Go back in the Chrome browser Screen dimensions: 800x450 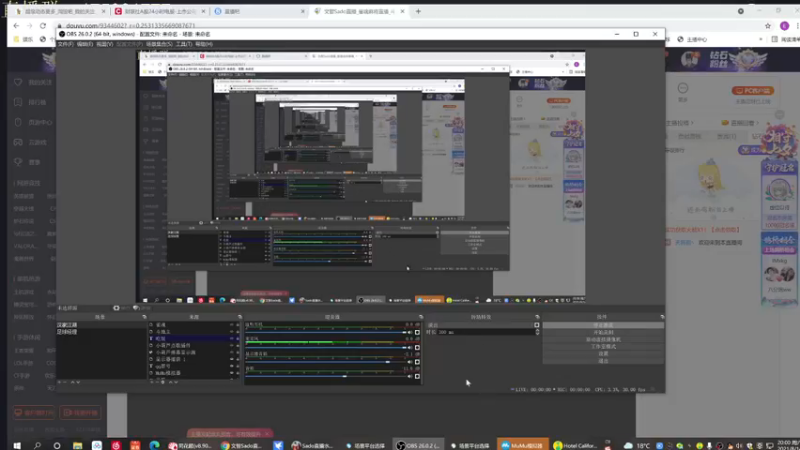click(16, 26)
